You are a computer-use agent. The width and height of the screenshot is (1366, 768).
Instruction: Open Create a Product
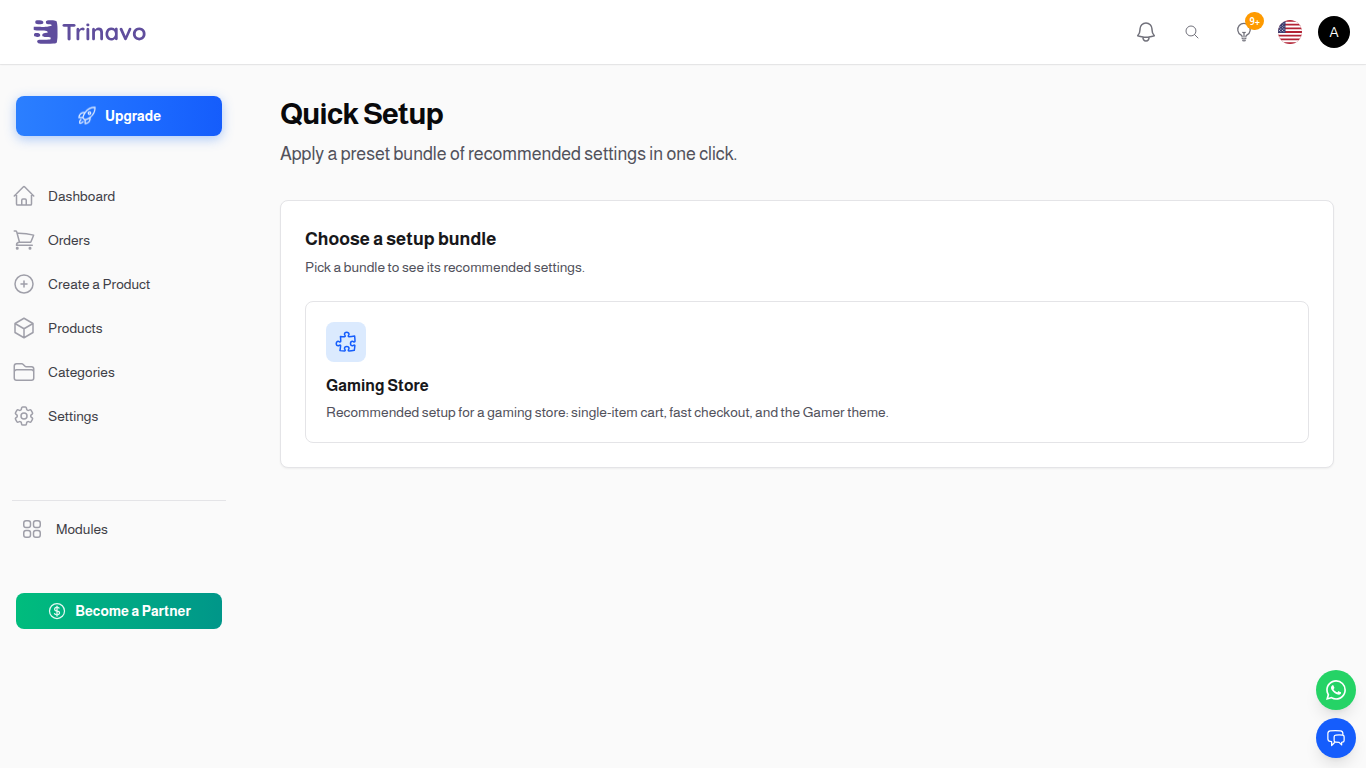click(x=99, y=284)
